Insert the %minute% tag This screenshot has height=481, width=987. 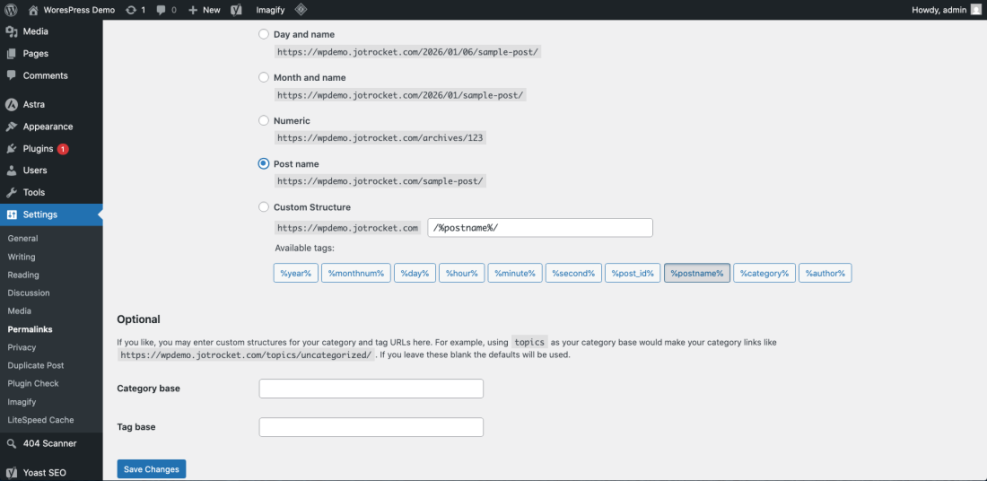point(515,273)
